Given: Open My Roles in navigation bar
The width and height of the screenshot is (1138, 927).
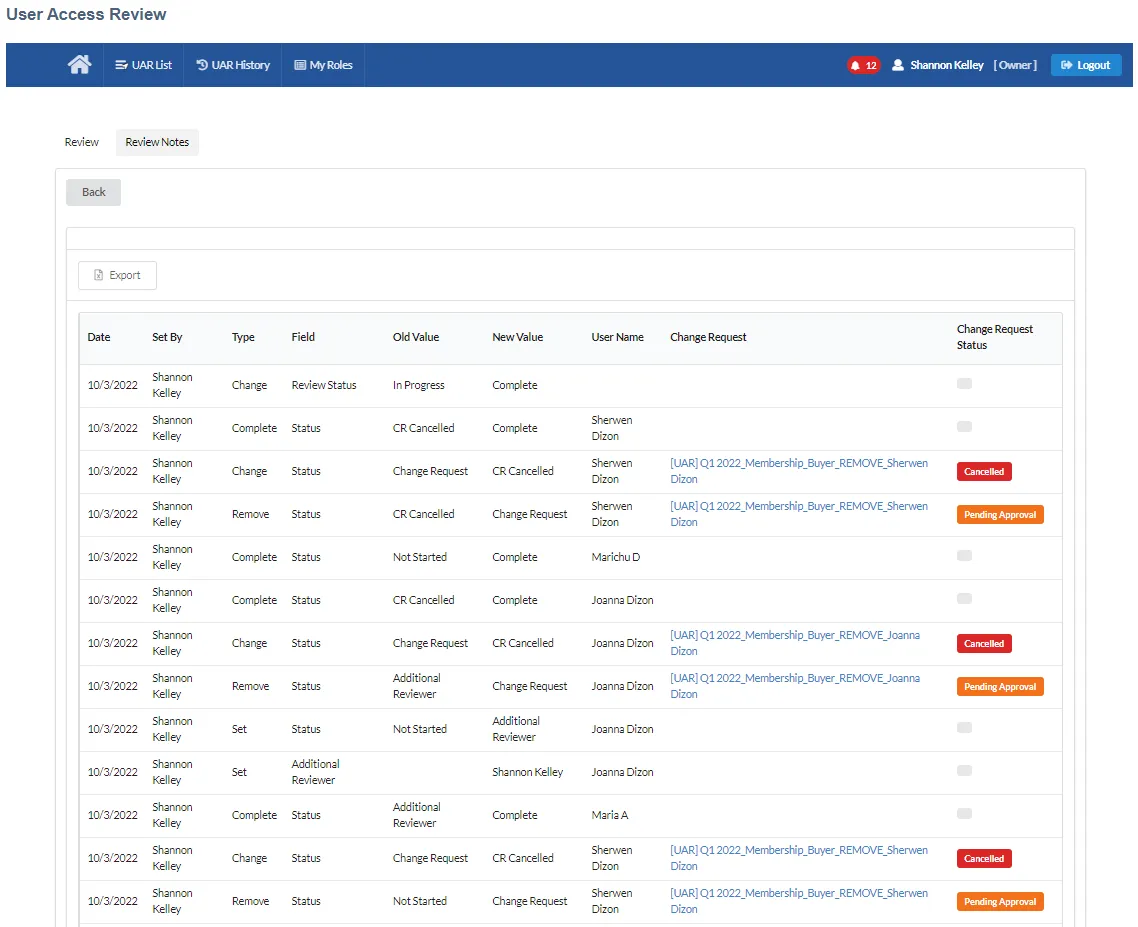Looking at the screenshot, I should pyautogui.click(x=323, y=65).
